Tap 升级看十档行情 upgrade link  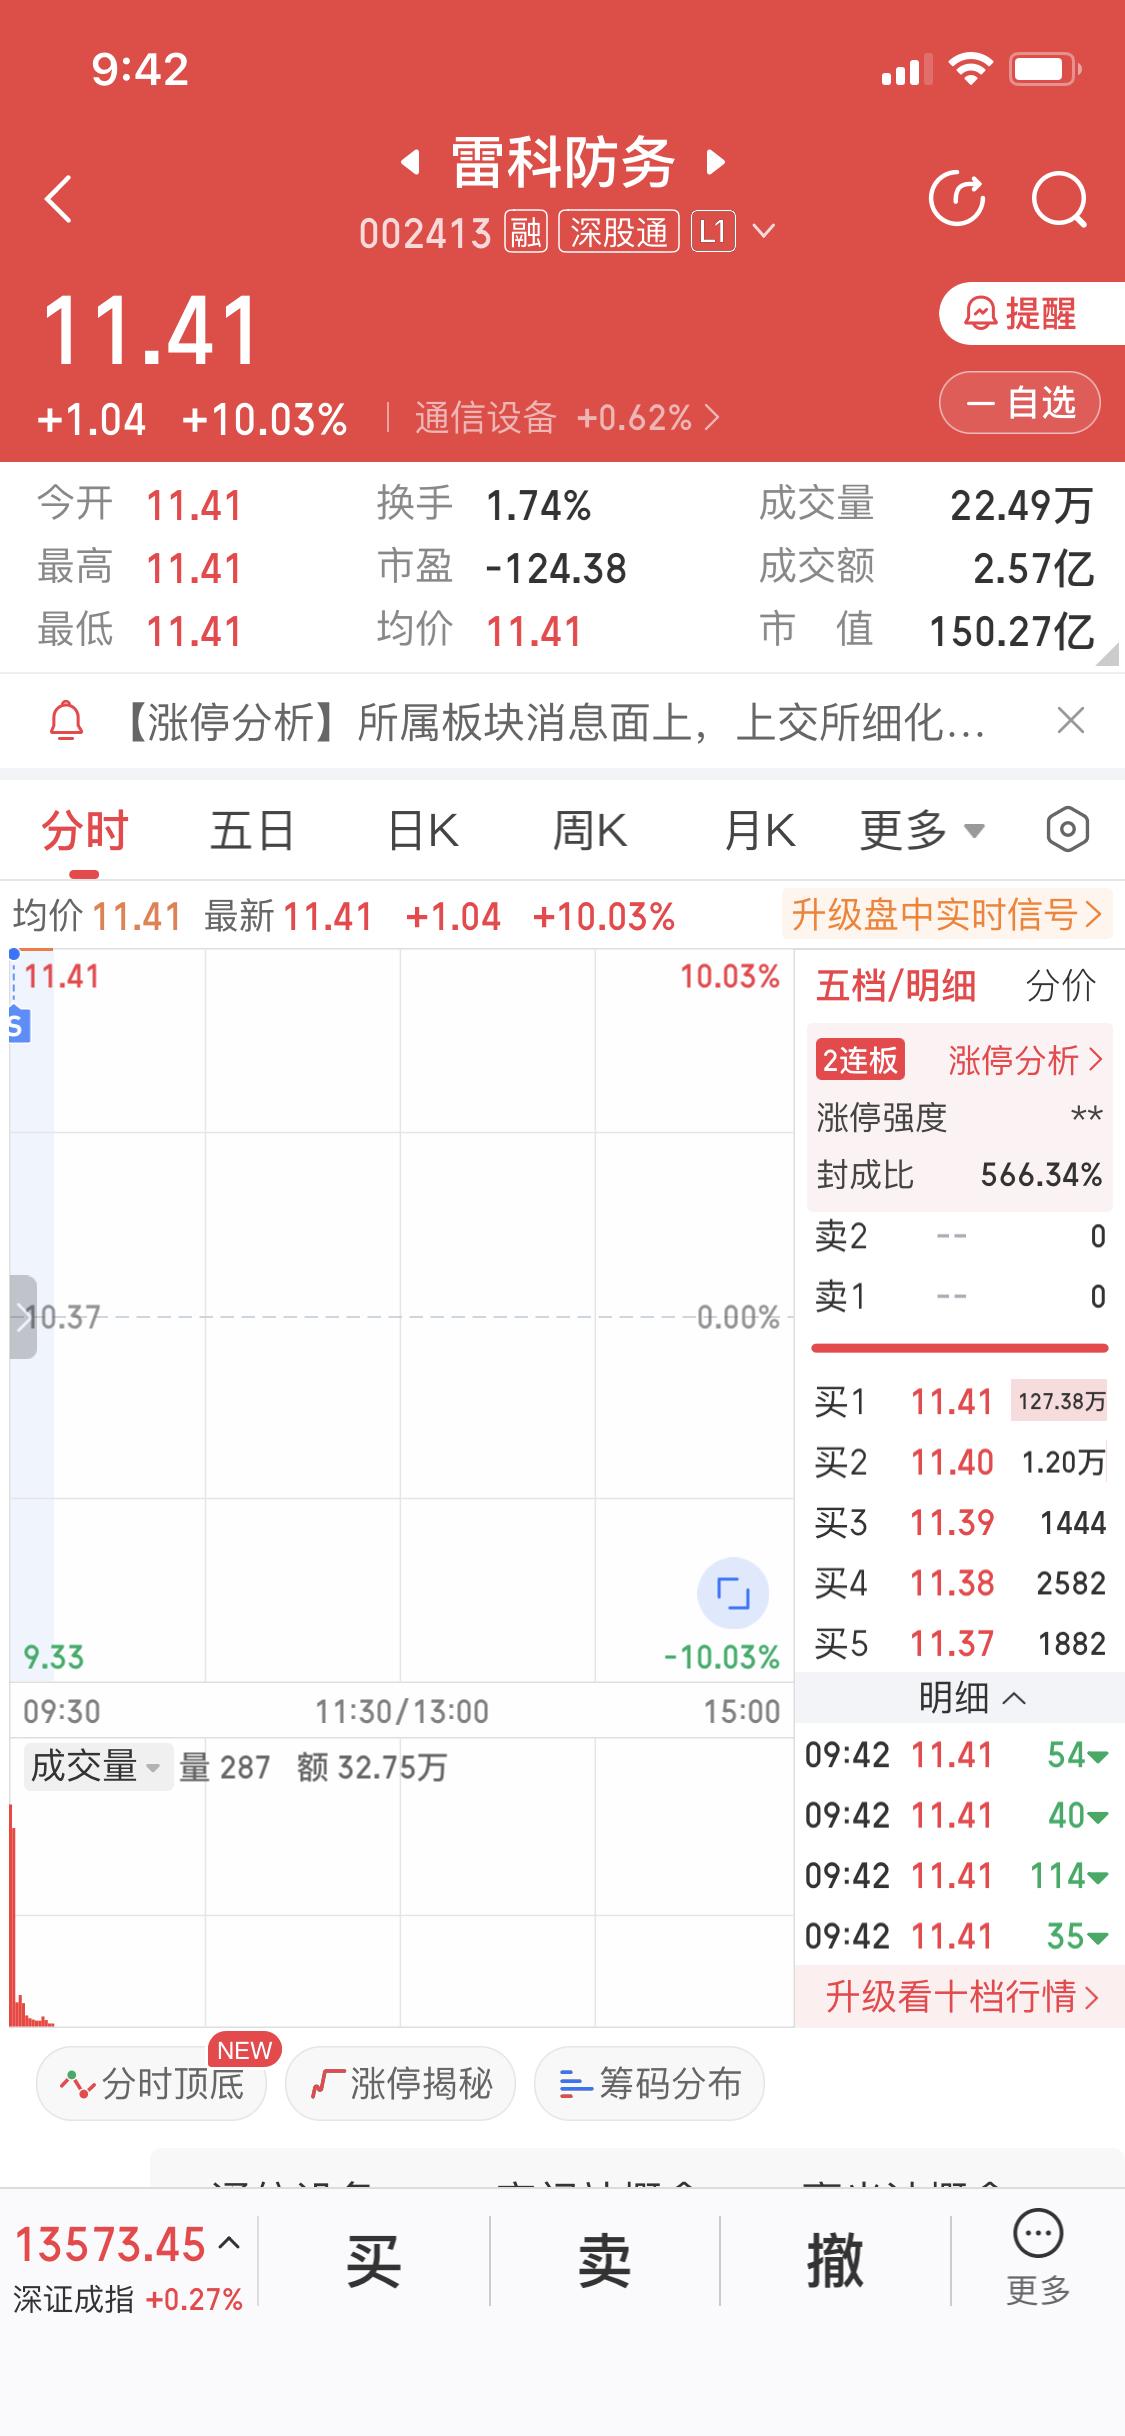pos(960,1997)
